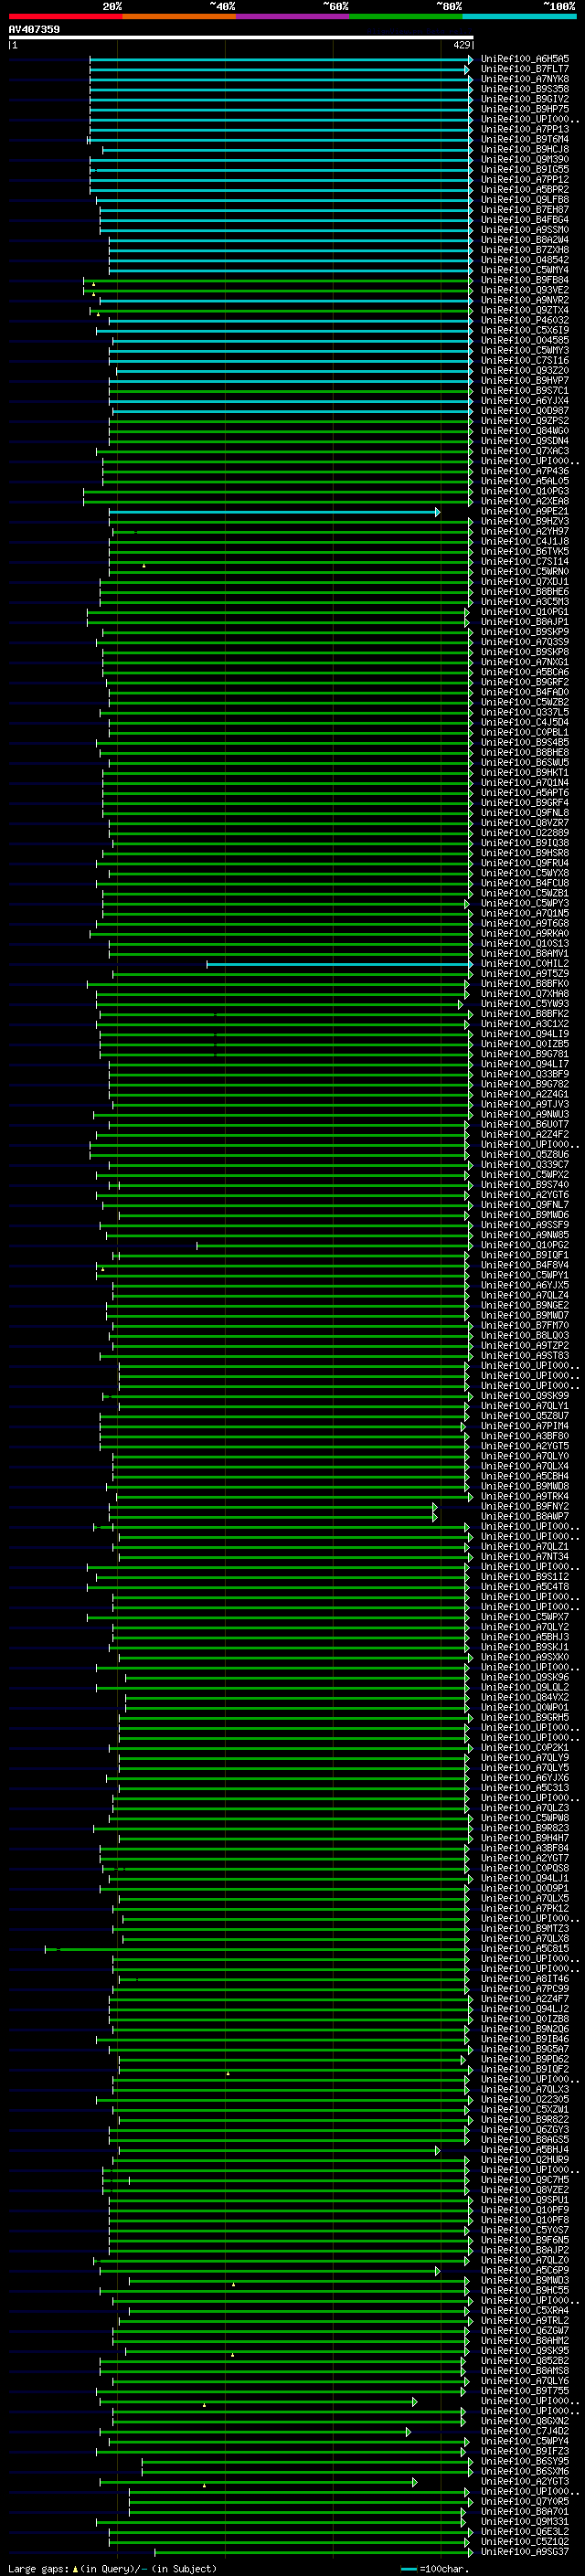This screenshot has height=2576, width=585.
Task: Select the UniRef100_B9HCJ8 label
Action: (x=525, y=149)
